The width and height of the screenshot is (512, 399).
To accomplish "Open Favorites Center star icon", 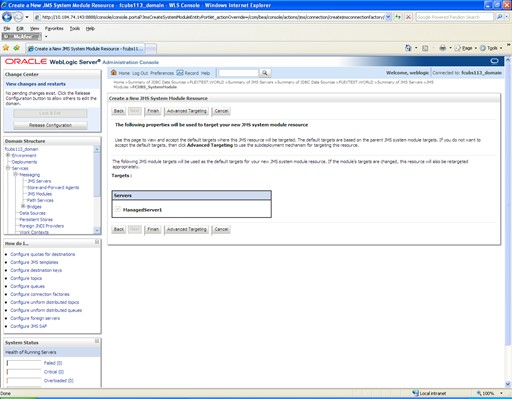I will (6, 48).
